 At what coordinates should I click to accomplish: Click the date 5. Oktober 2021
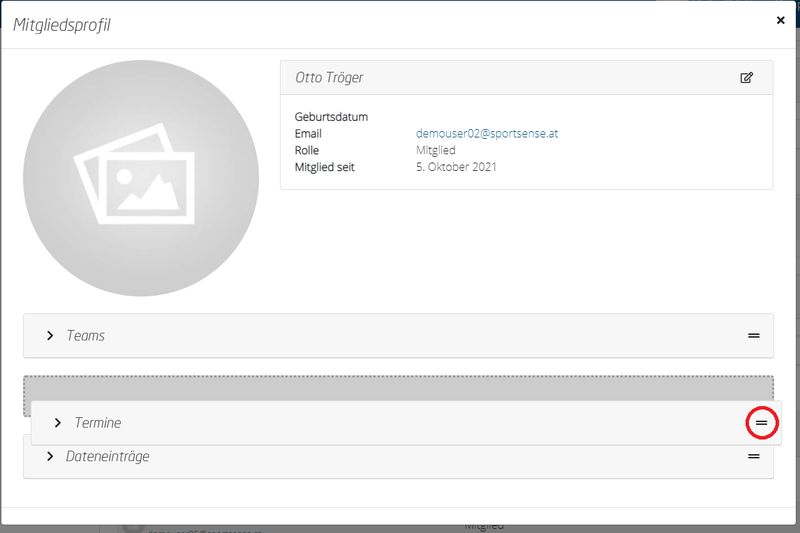pyautogui.click(x=456, y=167)
